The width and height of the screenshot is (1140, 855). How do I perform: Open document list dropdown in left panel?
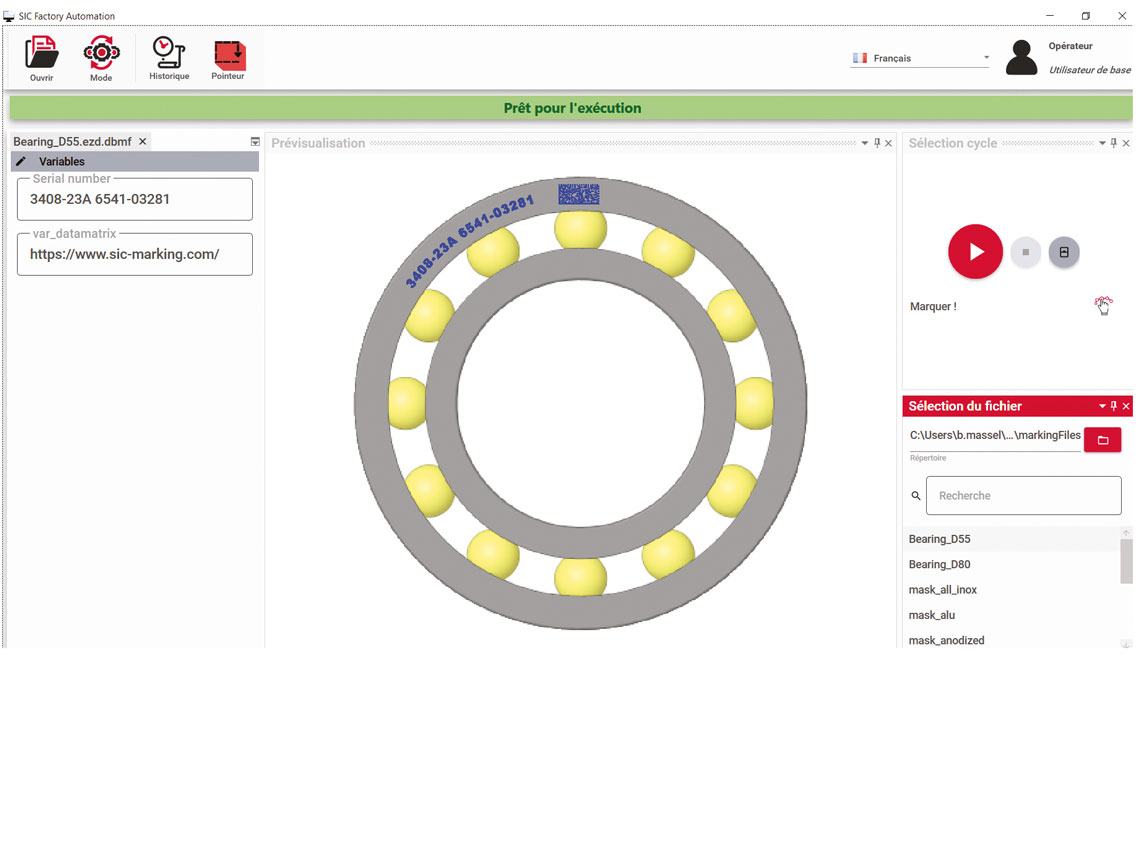click(255, 142)
